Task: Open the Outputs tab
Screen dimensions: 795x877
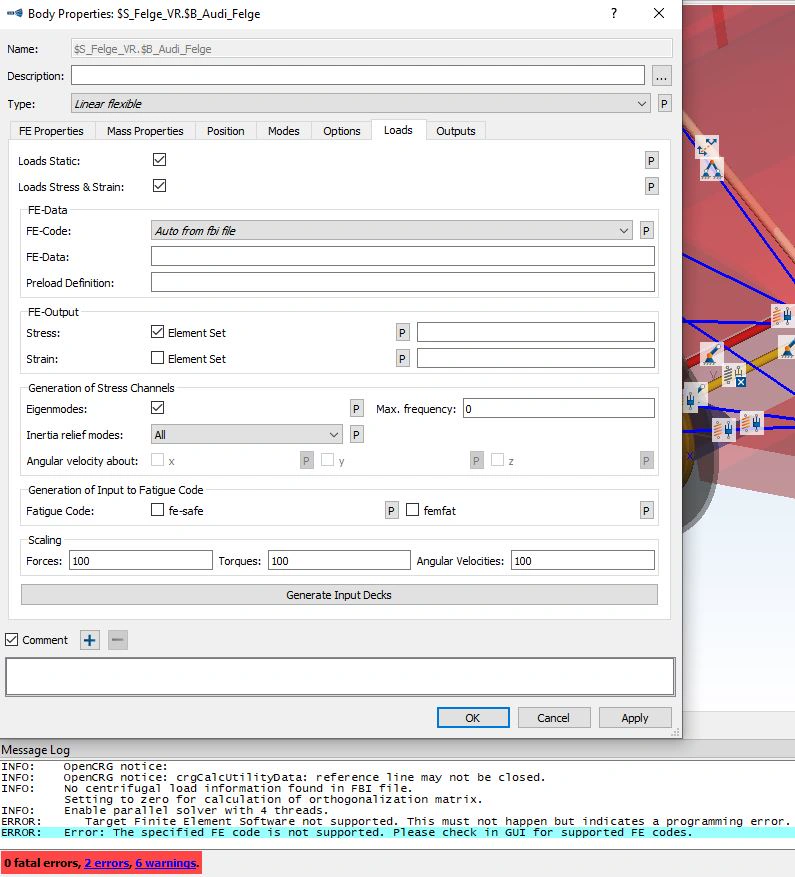Action: tap(456, 131)
